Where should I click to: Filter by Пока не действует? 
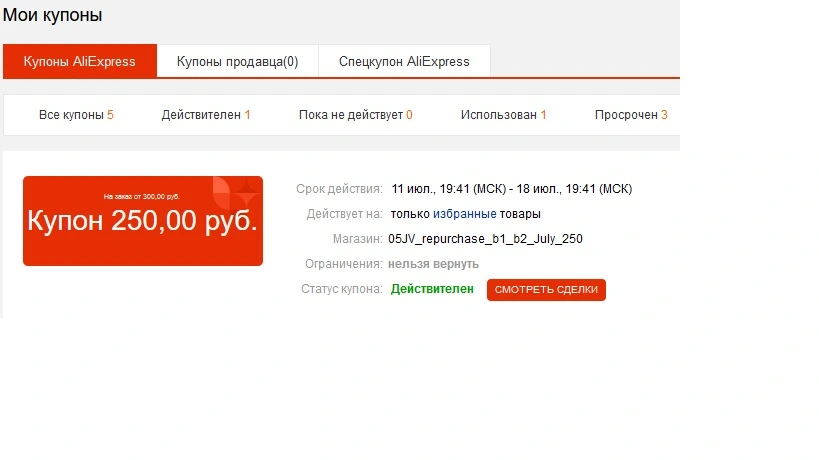(x=356, y=115)
